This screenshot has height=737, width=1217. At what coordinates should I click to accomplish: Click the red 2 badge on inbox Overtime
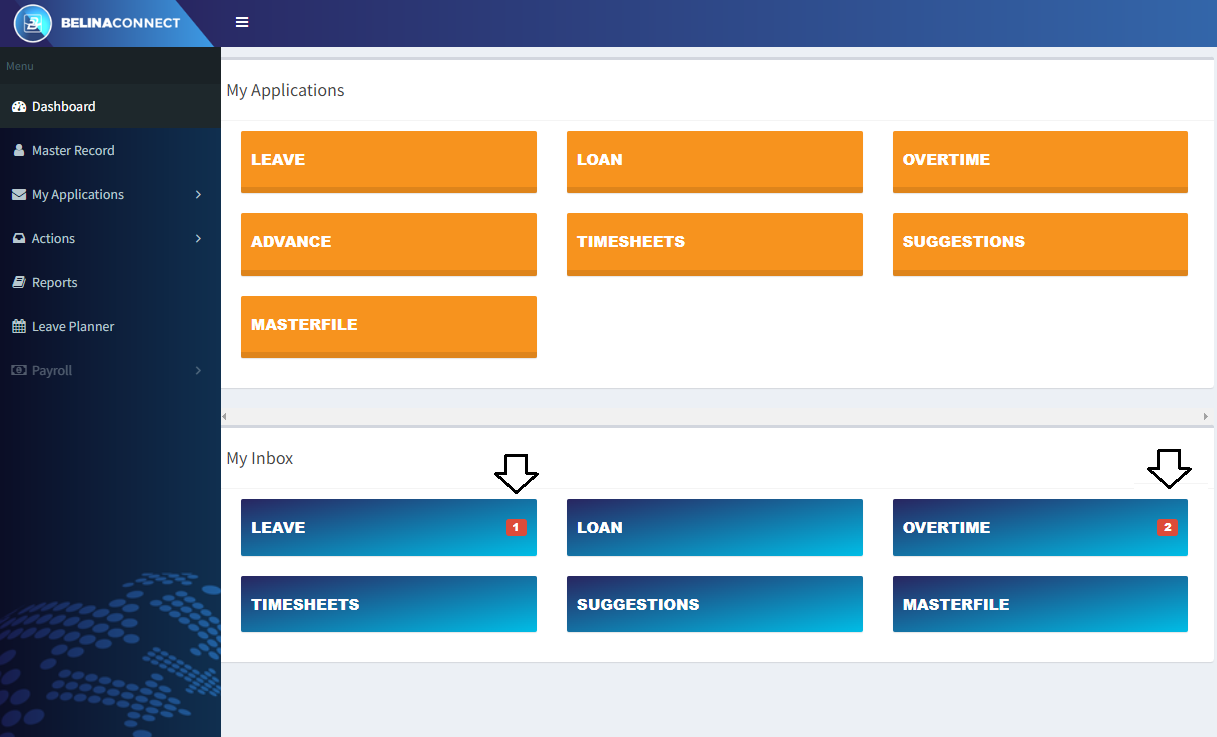1167,527
